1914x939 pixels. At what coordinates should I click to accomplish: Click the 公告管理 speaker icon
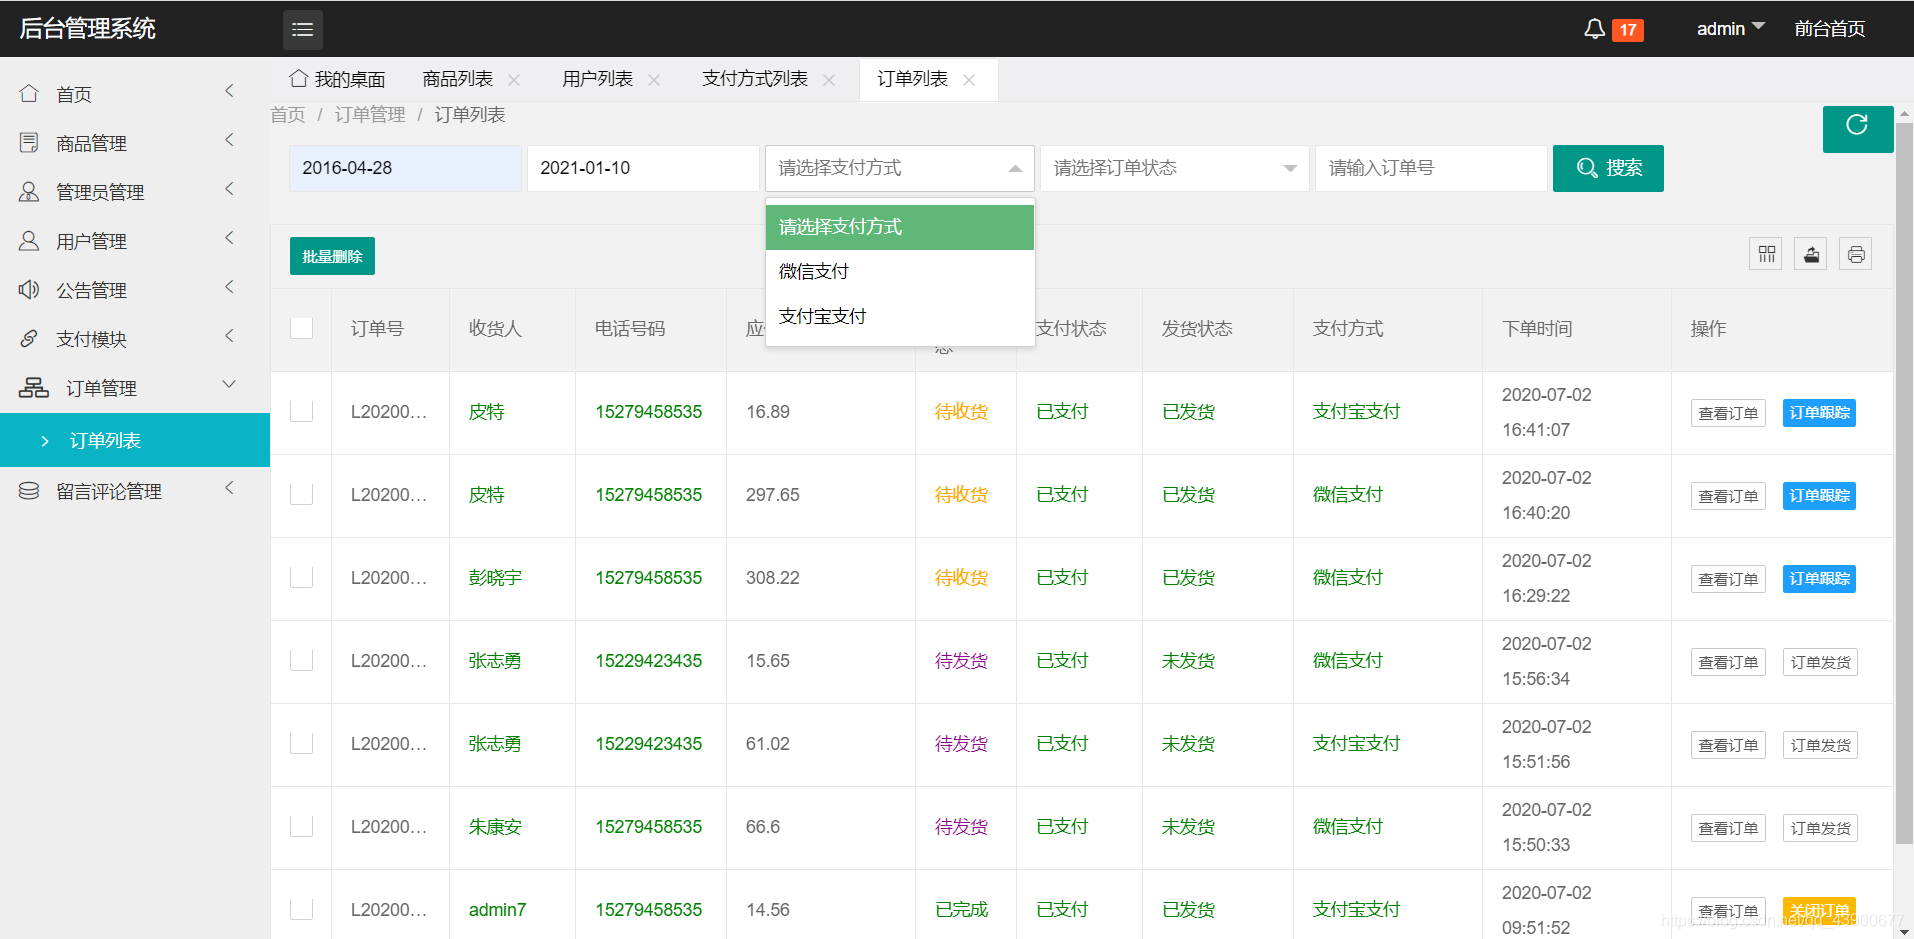pos(29,289)
